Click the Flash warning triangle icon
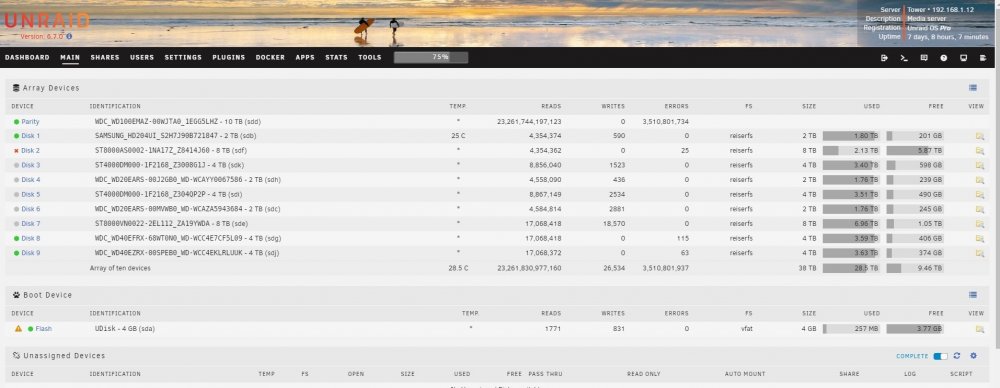The image size is (1000, 388). (x=18, y=329)
